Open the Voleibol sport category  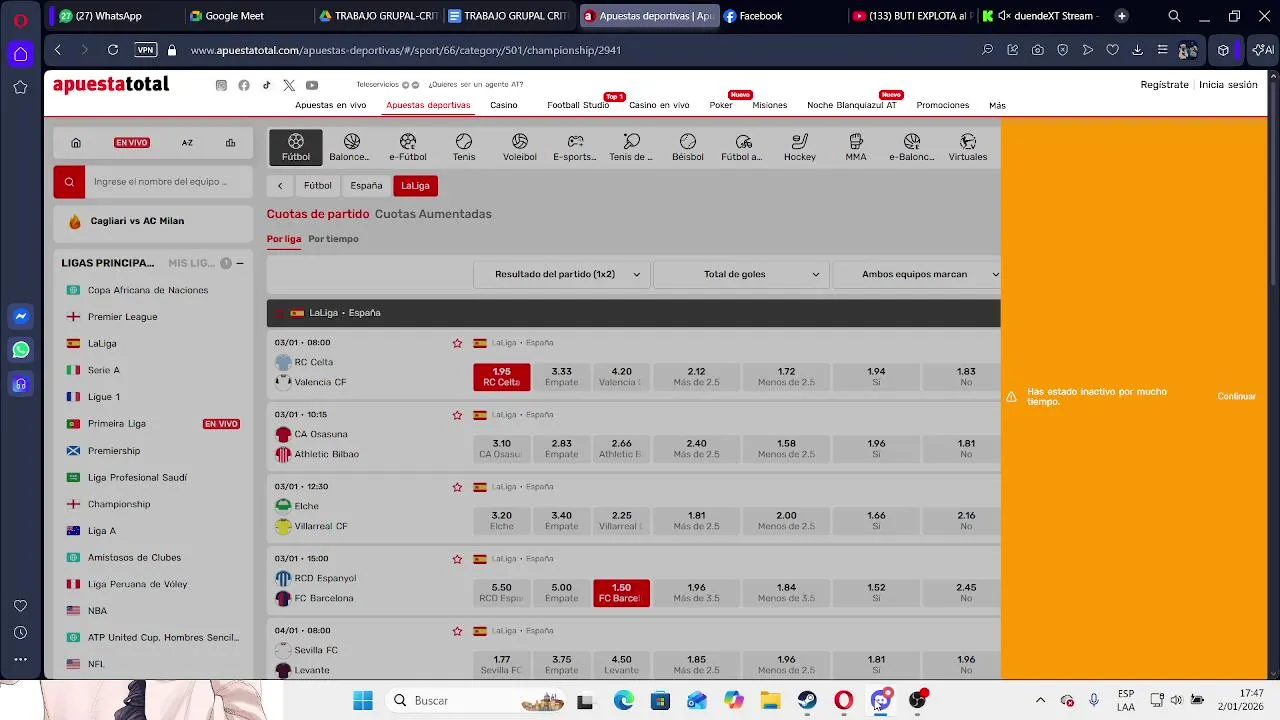pyautogui.click(x=519, y=147)
